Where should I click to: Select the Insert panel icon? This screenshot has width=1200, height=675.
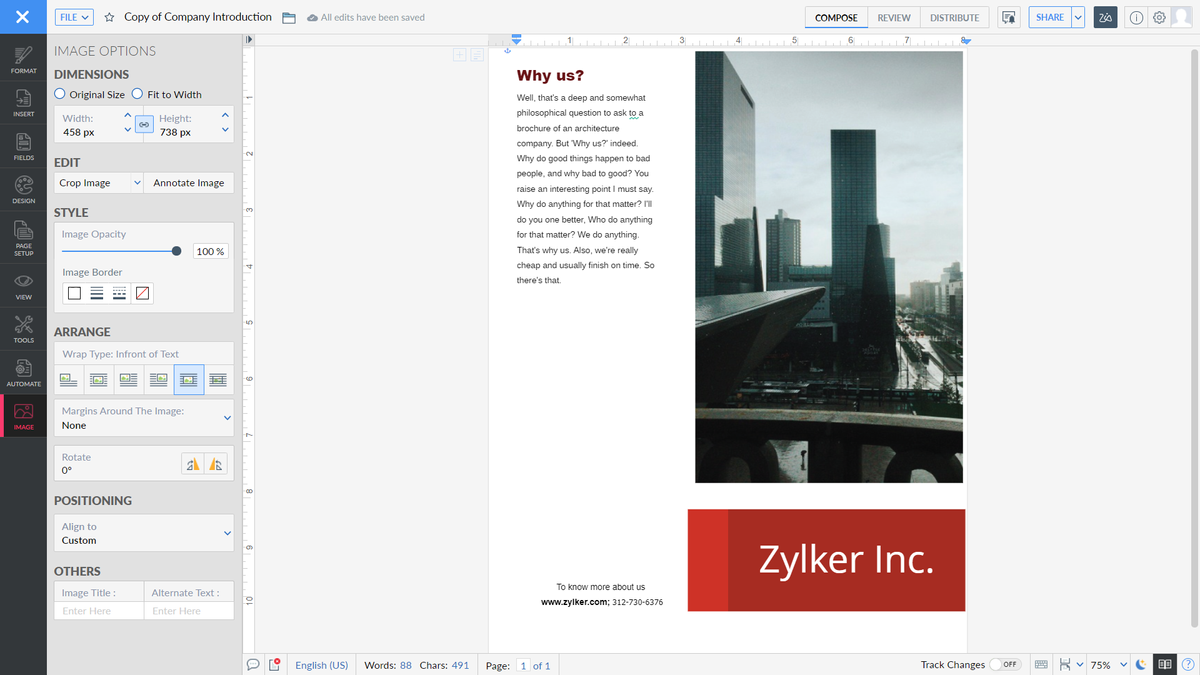[x=22, y=103]
